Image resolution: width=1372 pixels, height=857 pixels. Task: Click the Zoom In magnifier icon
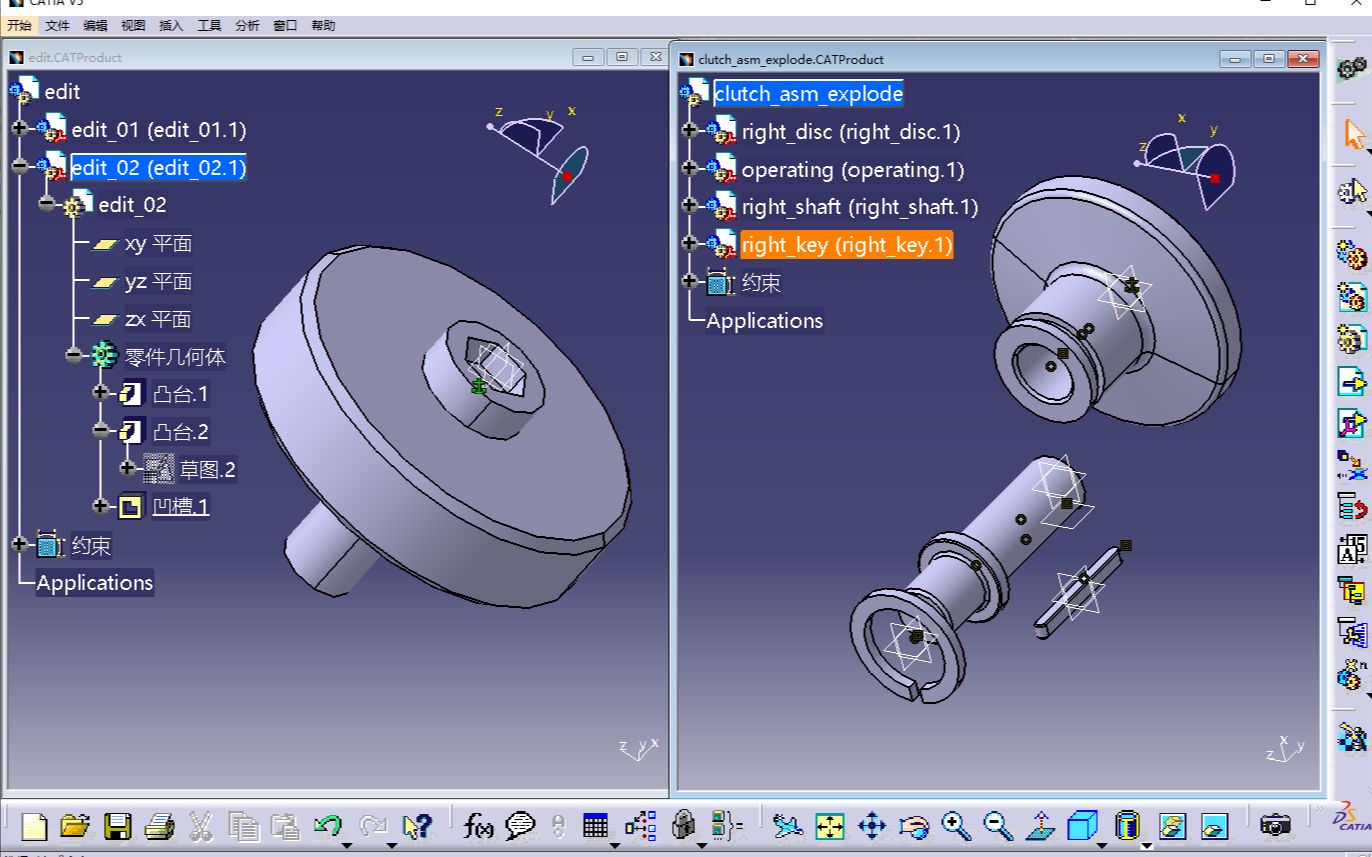click(956, 826)
